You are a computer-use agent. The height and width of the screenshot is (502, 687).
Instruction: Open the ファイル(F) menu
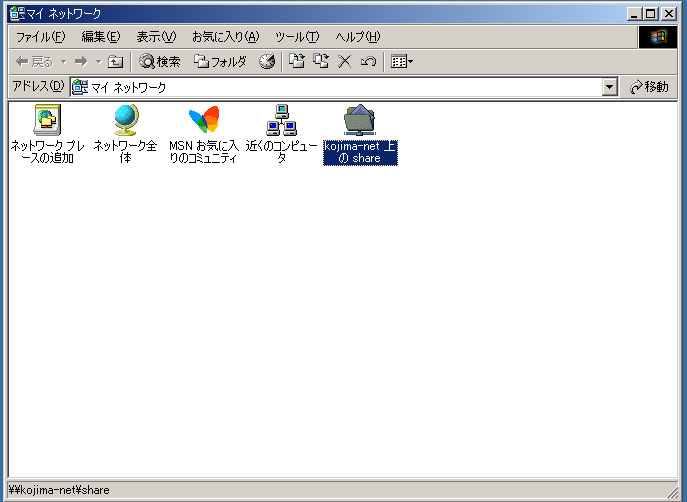click(40, 37)
